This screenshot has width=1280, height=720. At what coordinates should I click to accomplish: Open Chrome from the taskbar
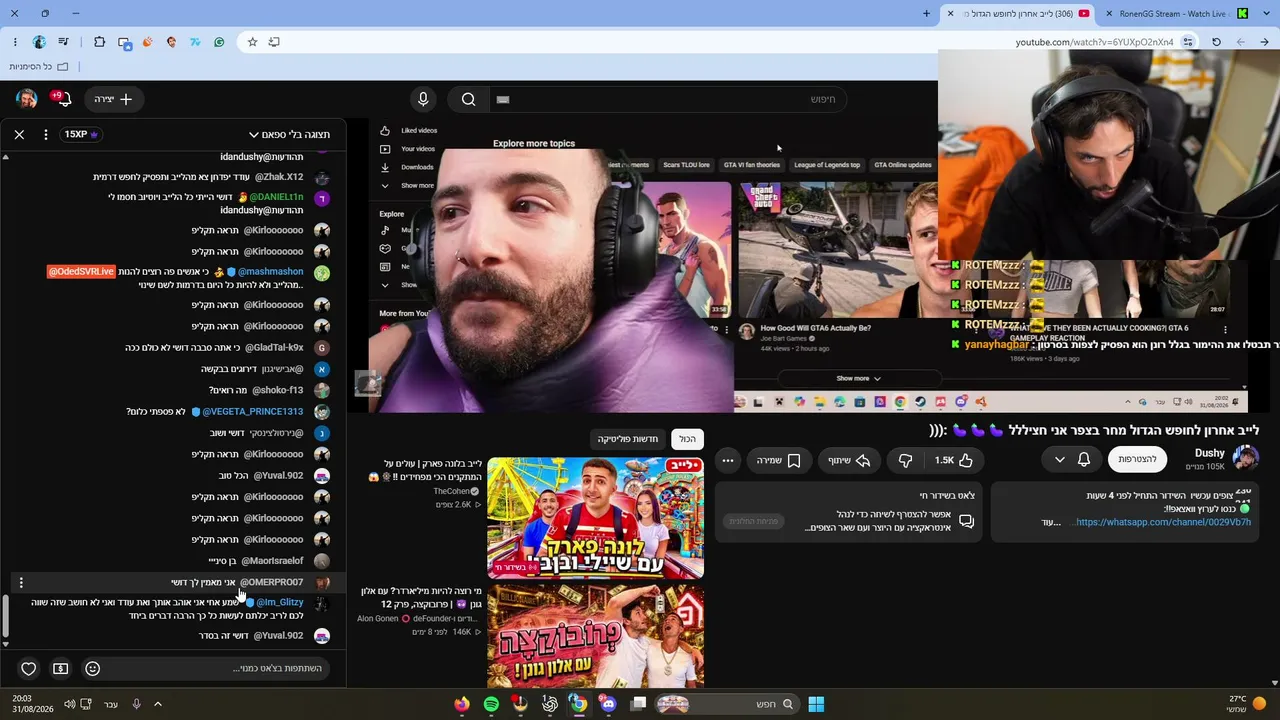579,704
